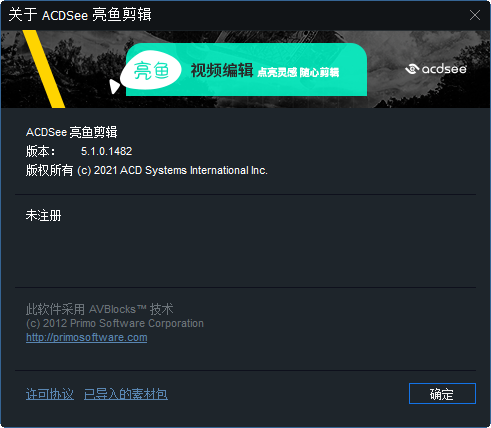Click the 视频编辑 banner heading
Viewport: 491px width, 428px height.
(222, 70)
